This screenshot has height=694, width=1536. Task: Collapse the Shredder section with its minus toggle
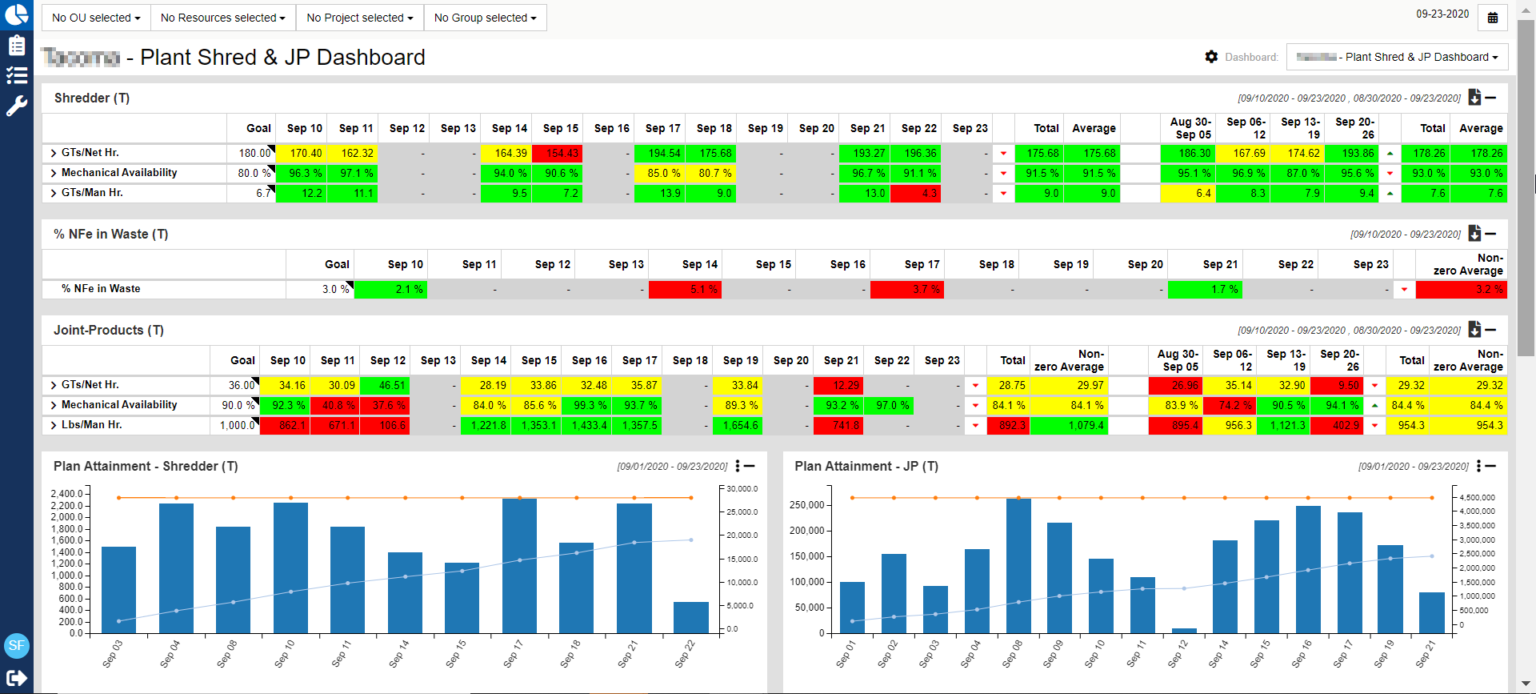(1489, 97)
